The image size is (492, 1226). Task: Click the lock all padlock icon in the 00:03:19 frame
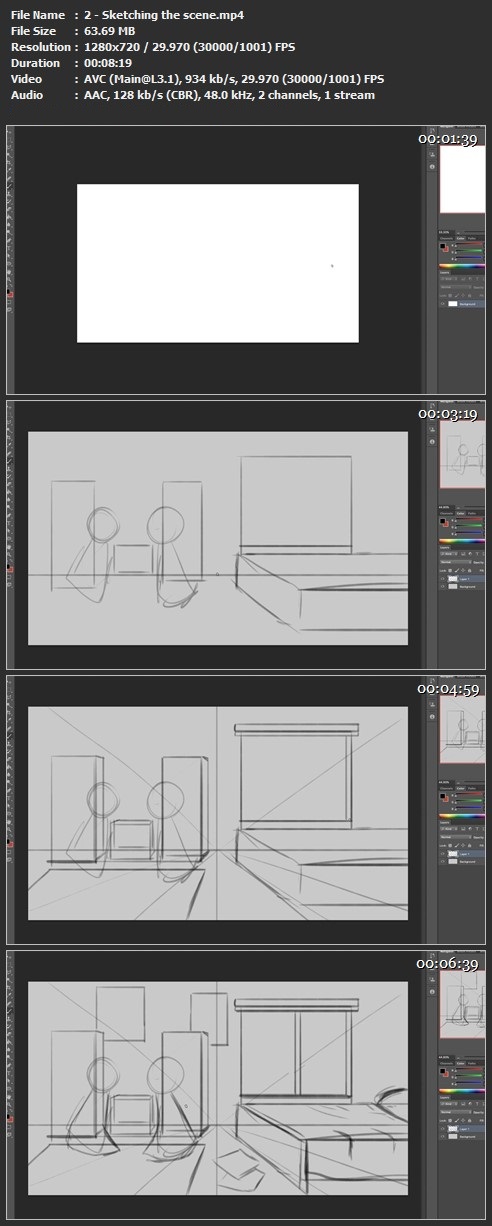pyautogui.click(x=469, y=570)
